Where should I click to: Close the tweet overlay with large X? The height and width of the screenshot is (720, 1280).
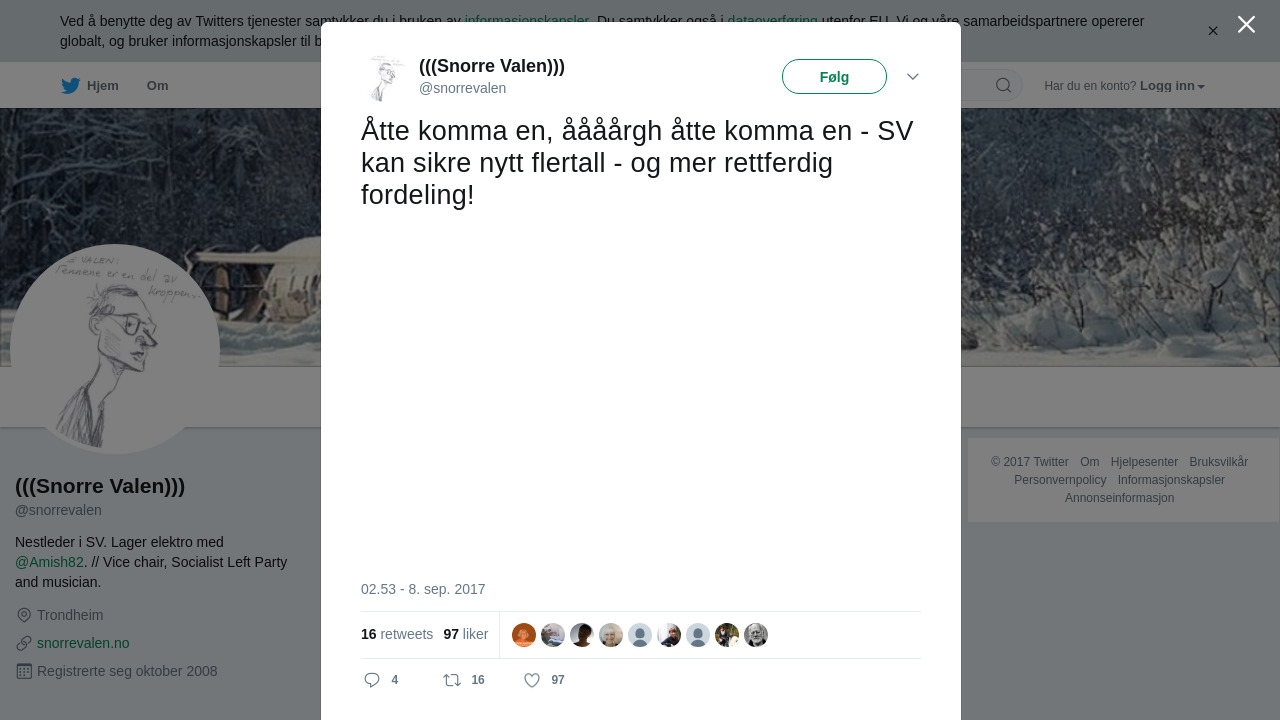[x=1246, y=24]
